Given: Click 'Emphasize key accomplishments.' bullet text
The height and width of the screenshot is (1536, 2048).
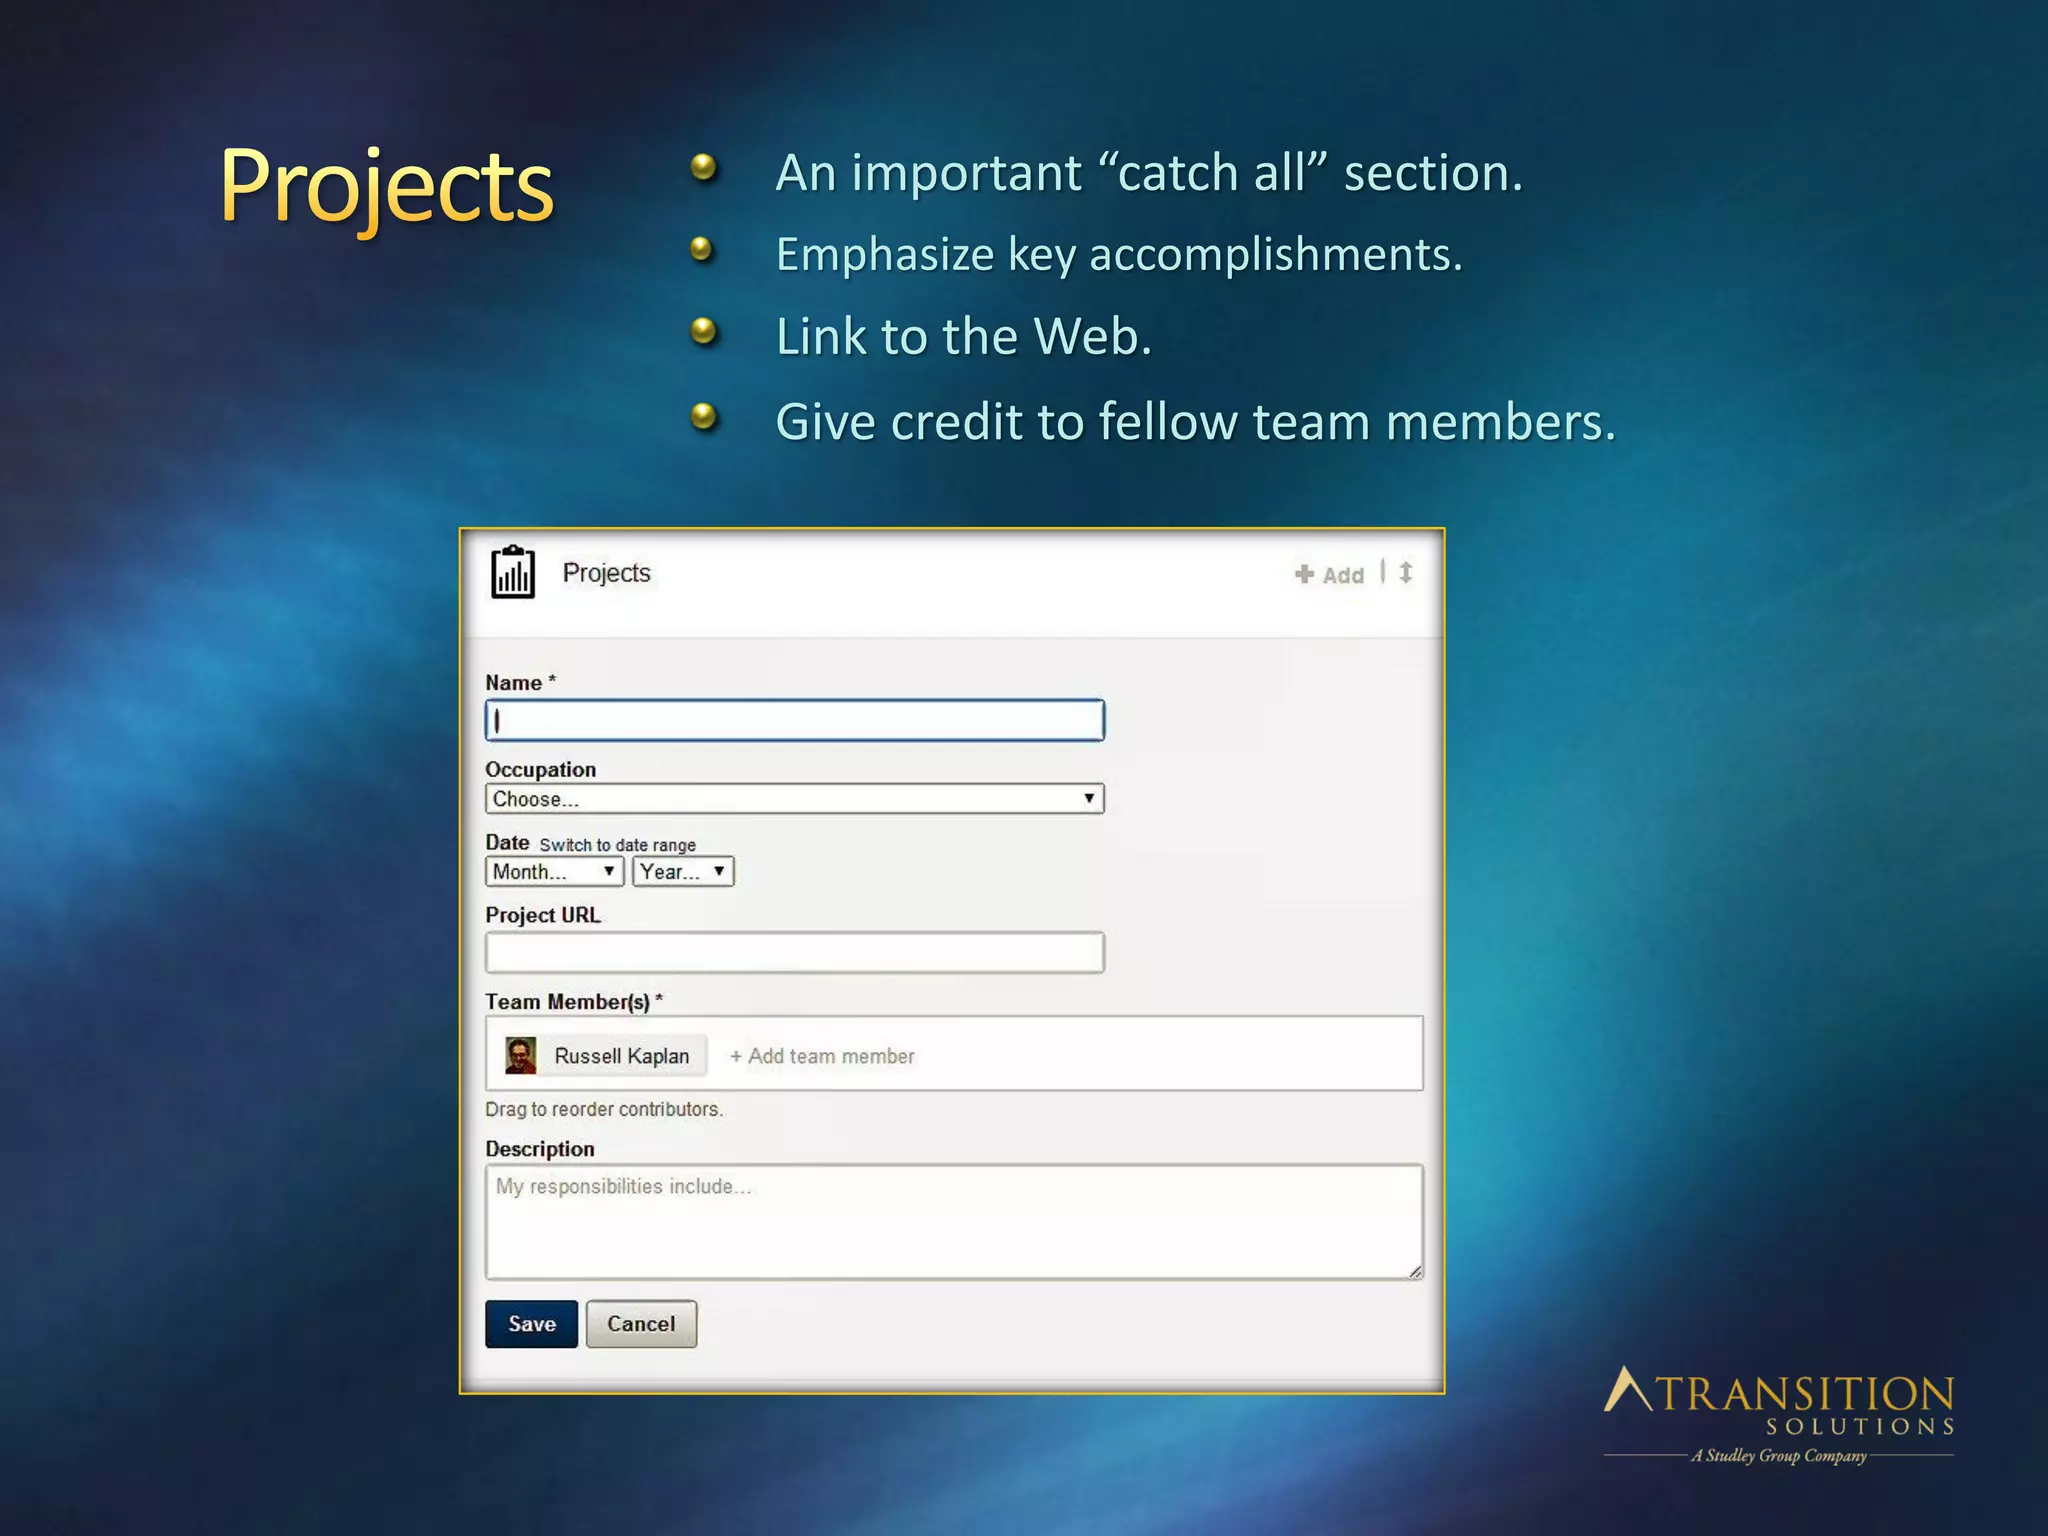Looking at the screenshot, I should [1119, 254].
